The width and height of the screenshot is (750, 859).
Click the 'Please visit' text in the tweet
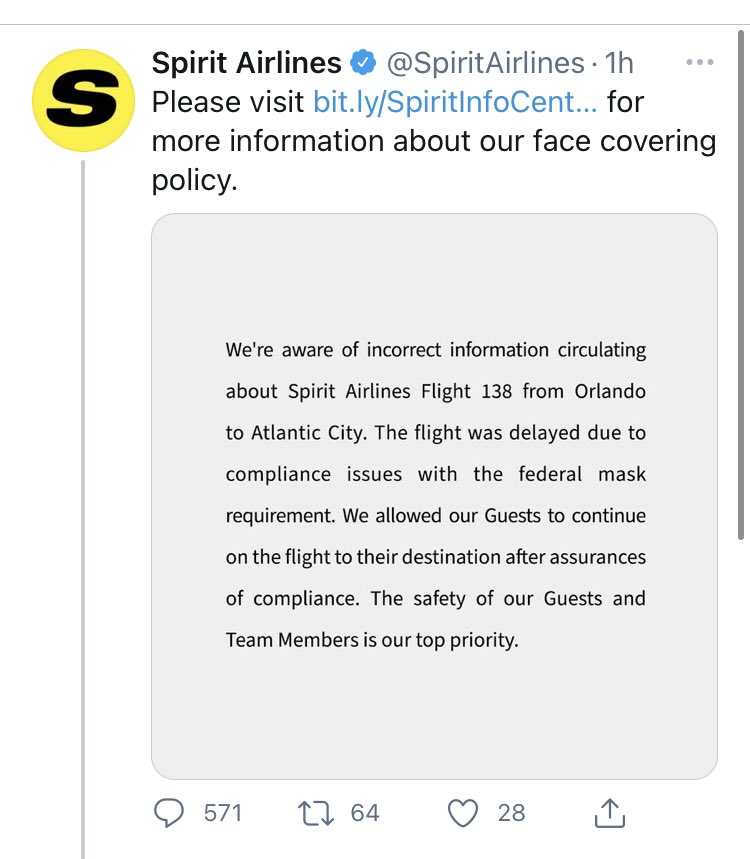pos(228,102)
